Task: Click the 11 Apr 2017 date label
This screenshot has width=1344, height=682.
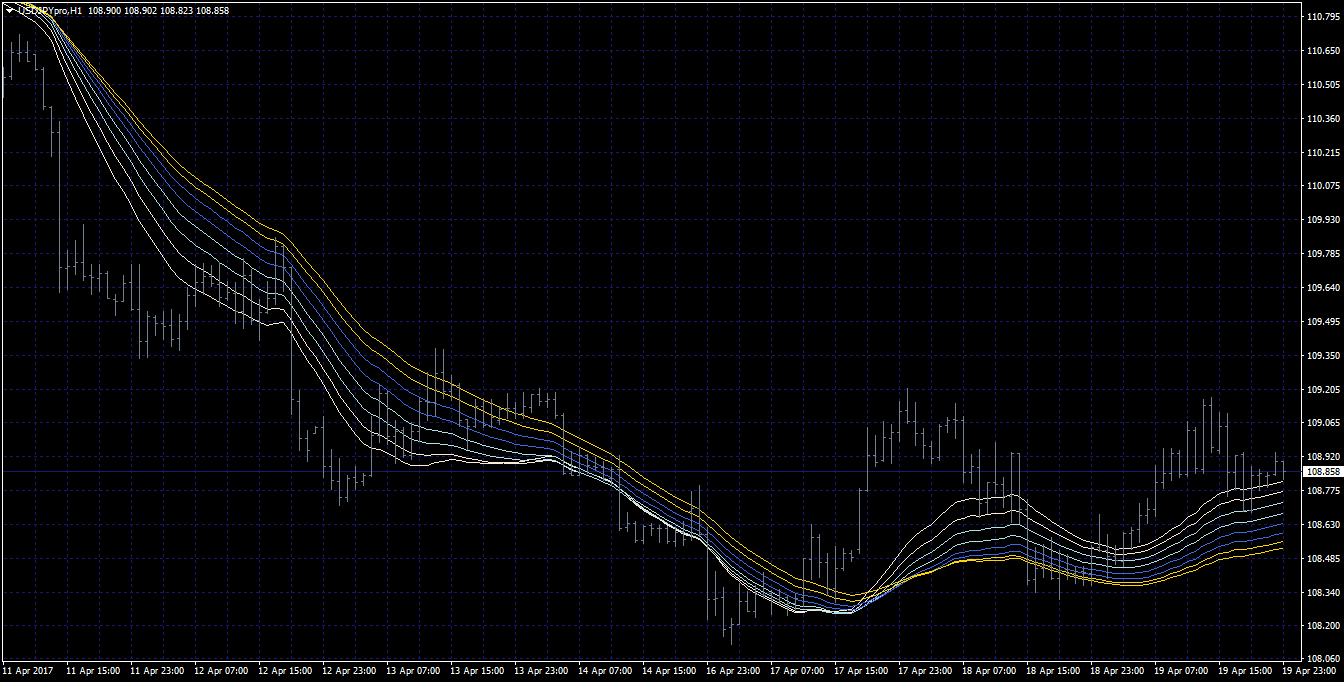Action: click(x=28, y=671)
